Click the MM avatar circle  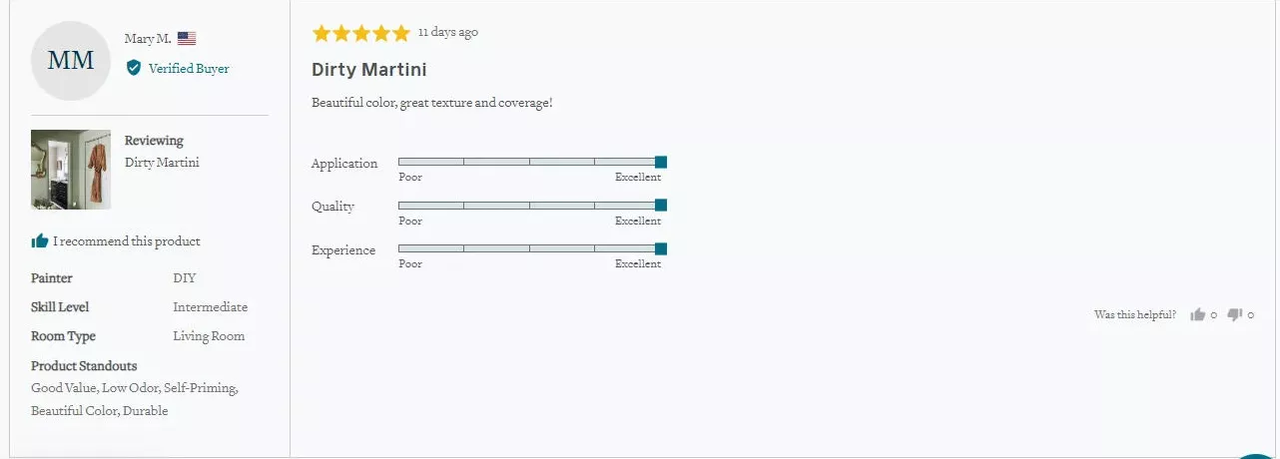71,61
